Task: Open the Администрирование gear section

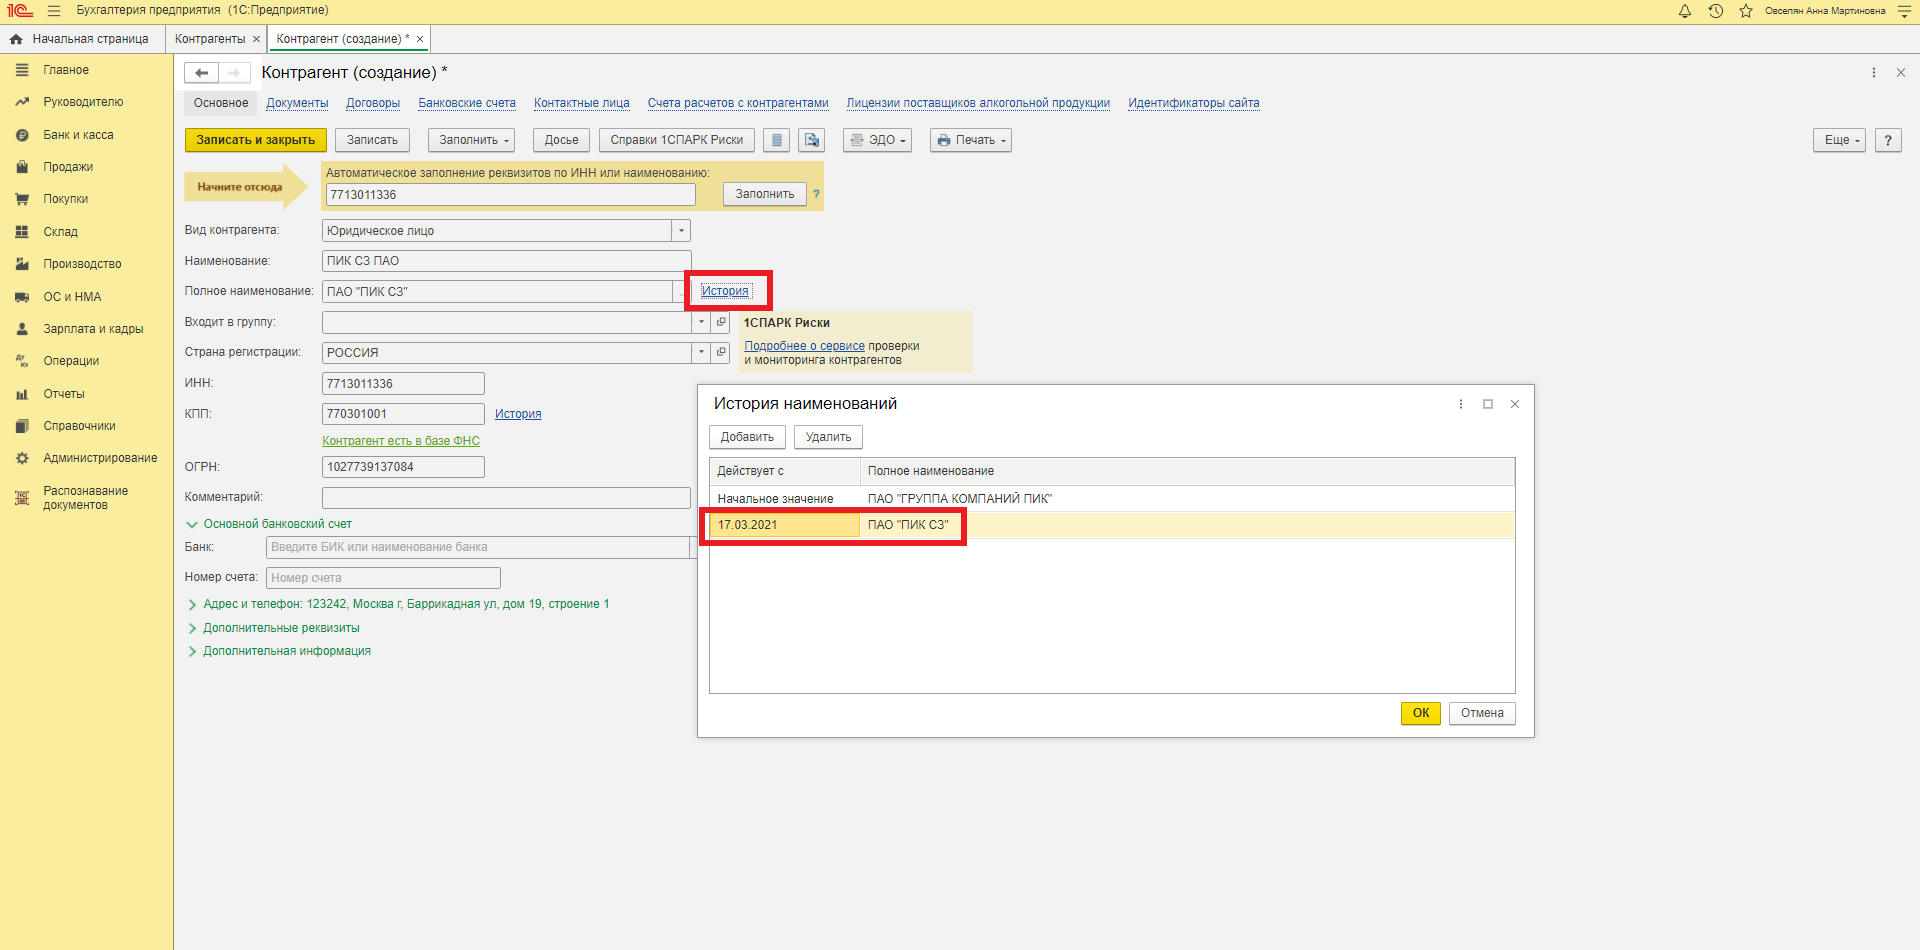Action: point(100,458)
